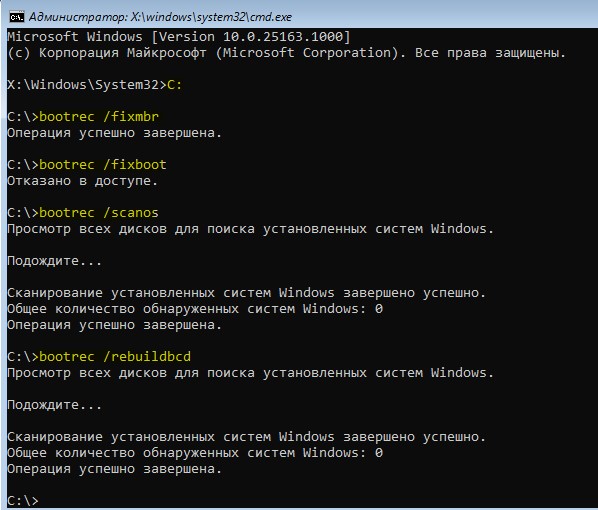Screen dimensions: 598x510
Task: Click the first 'Подождите...' line
Action: coord(55,261)
